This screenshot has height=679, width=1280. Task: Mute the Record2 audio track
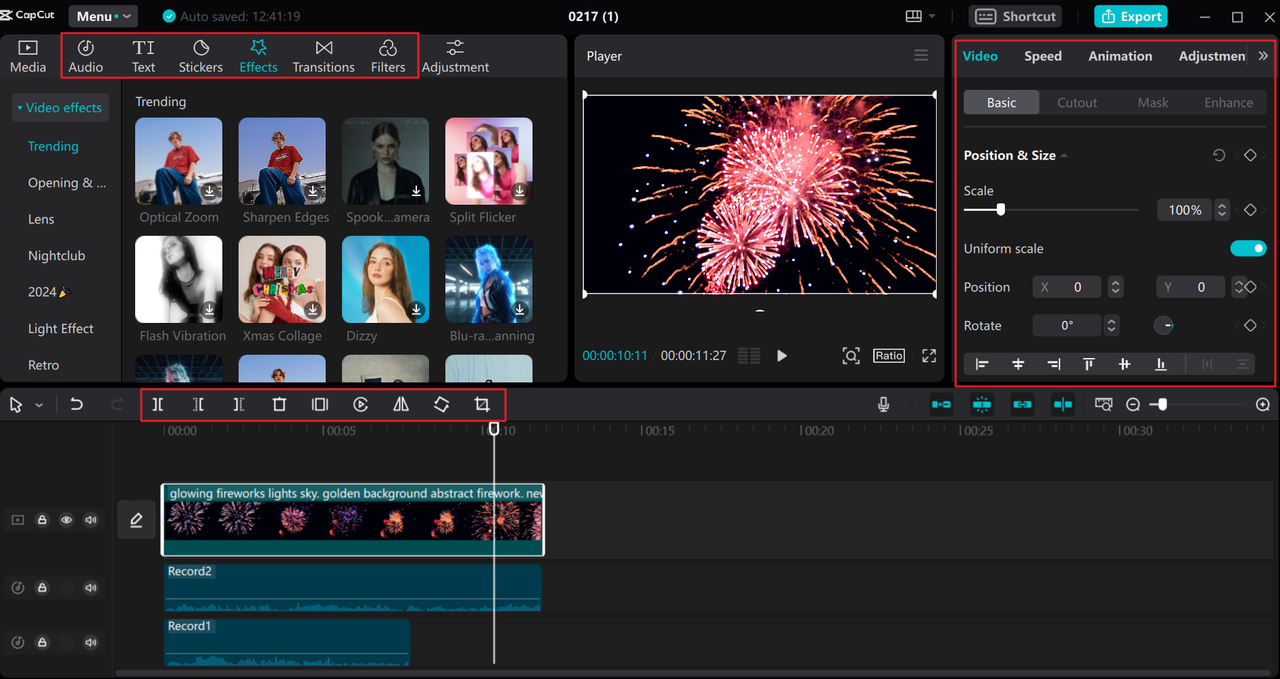(91, 588)
